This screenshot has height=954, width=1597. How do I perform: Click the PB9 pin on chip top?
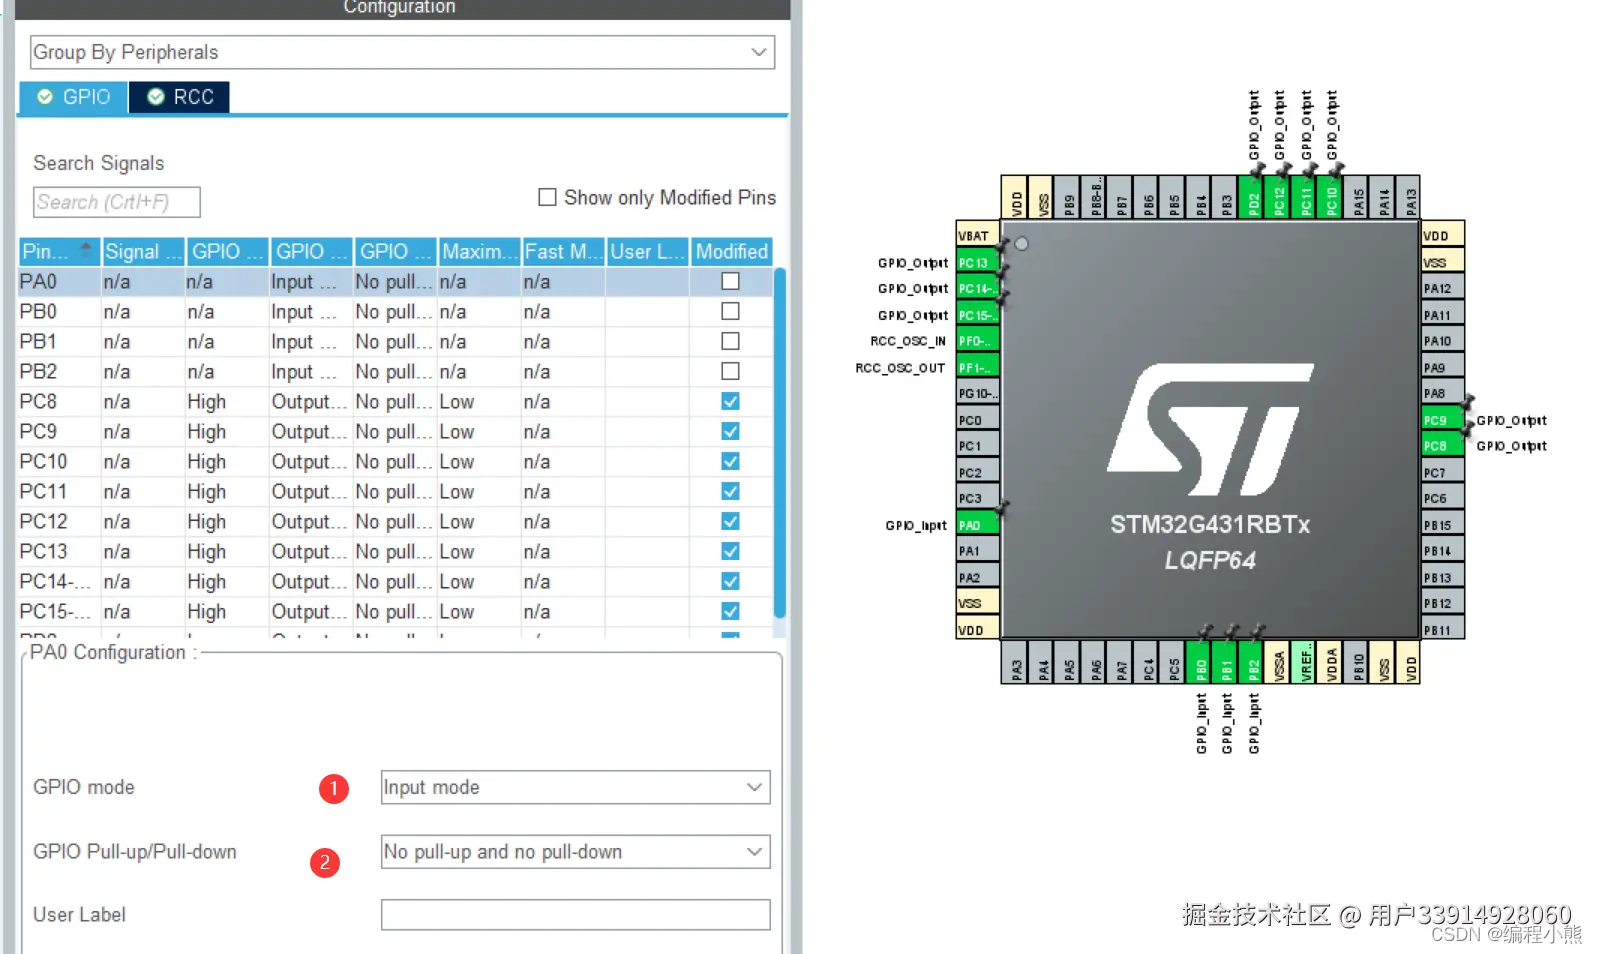1067,197
